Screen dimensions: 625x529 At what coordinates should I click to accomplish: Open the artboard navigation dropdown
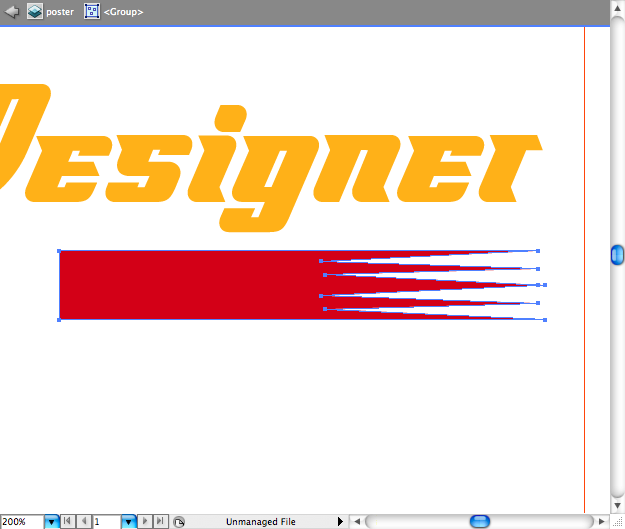(x=128, y=521)
